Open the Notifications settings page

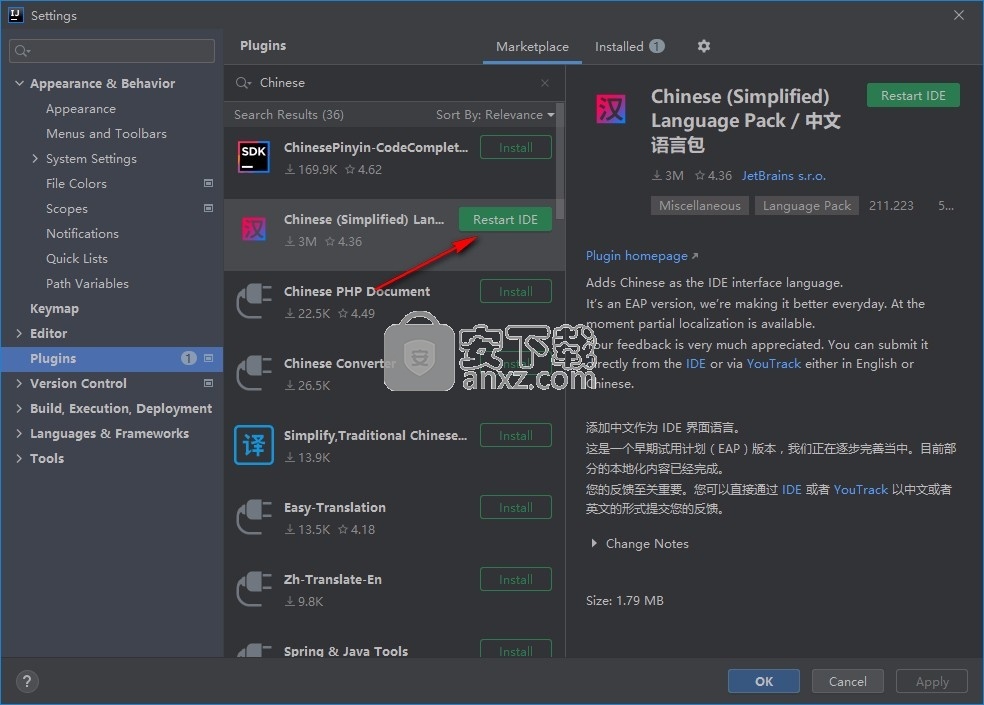[x=82, y=234]
